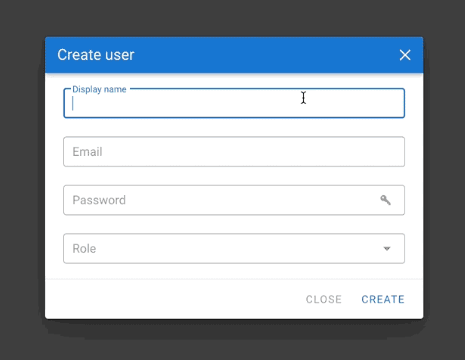Focus the Display name field
Viewport: 465px width, 360px height.
tap(234, 103)
